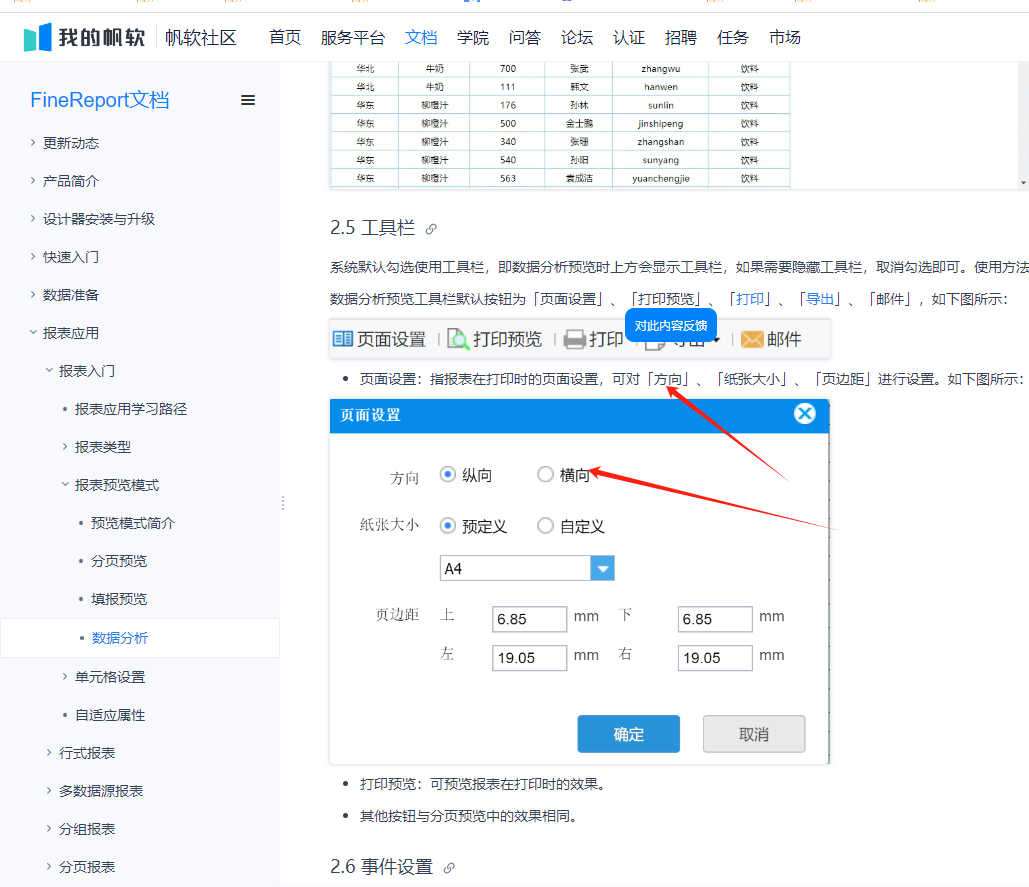Viewport: 1029px width, 887px height.
Task: Click the top margin 上 input field
Action: click(530, 619)
